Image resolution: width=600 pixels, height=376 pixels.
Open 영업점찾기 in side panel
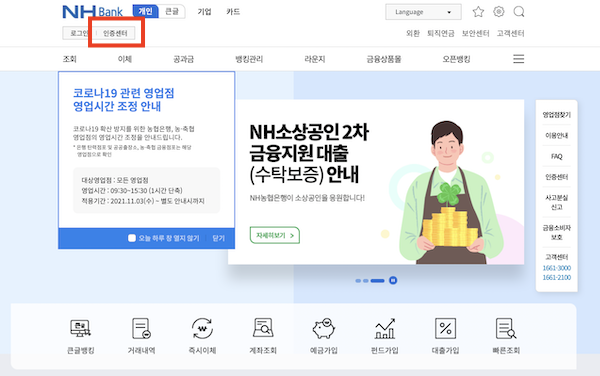tap(556, 114)
